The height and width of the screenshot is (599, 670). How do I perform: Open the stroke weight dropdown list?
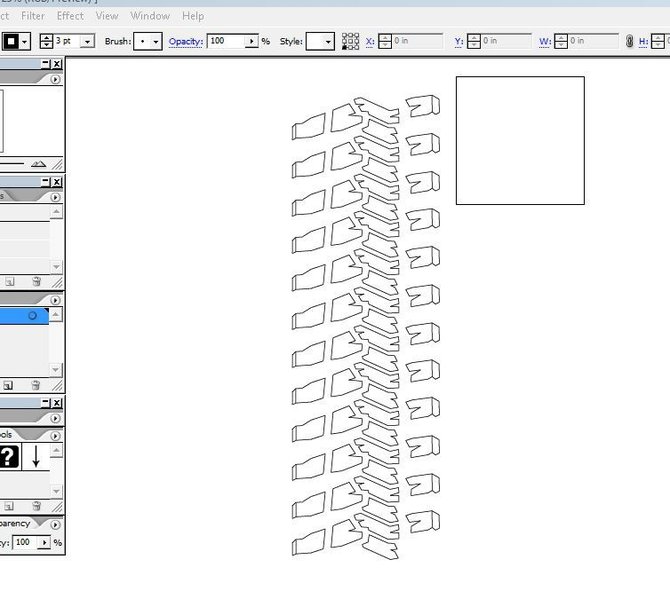[x=88, y=41]
